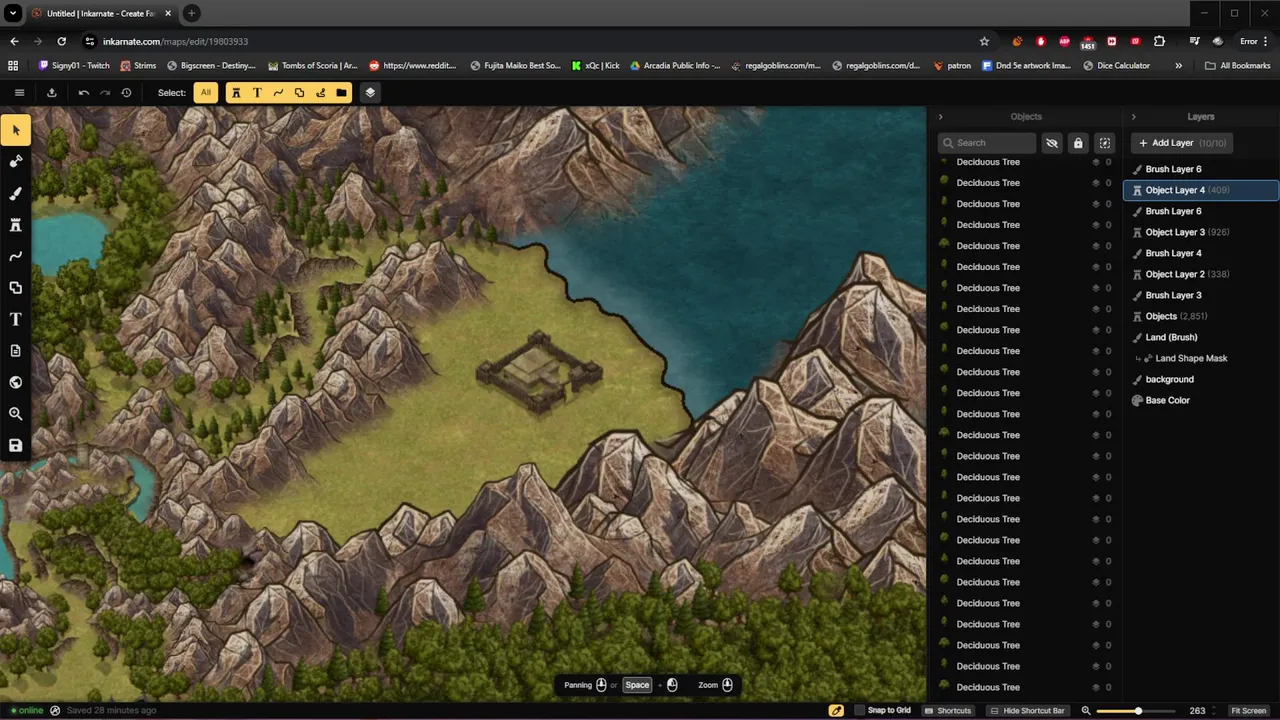This screenshot has height=720, width=1280.
Task: Click the Add Layer button
Action: [x=1181, y=143]
